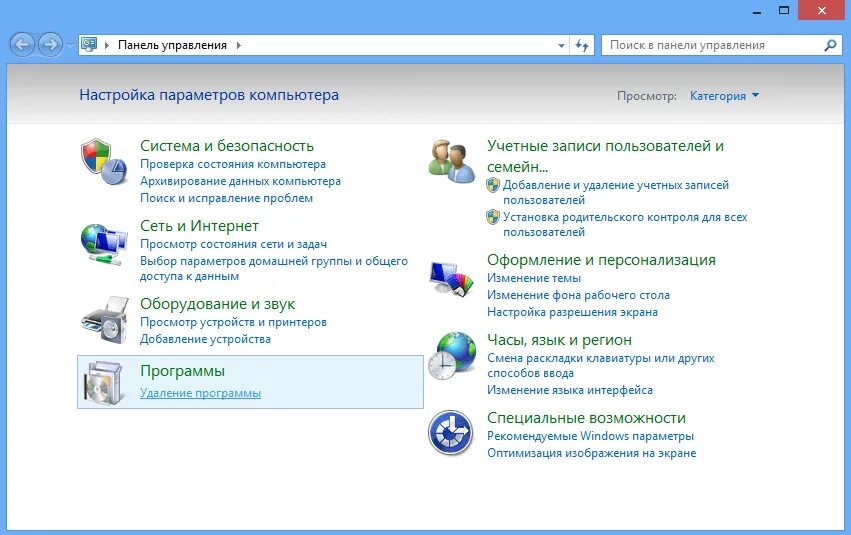Expand the arrow before 'Панель управления' breadcrumb
This screenshot has width=851, height=535.
click(x=107, y=45)
